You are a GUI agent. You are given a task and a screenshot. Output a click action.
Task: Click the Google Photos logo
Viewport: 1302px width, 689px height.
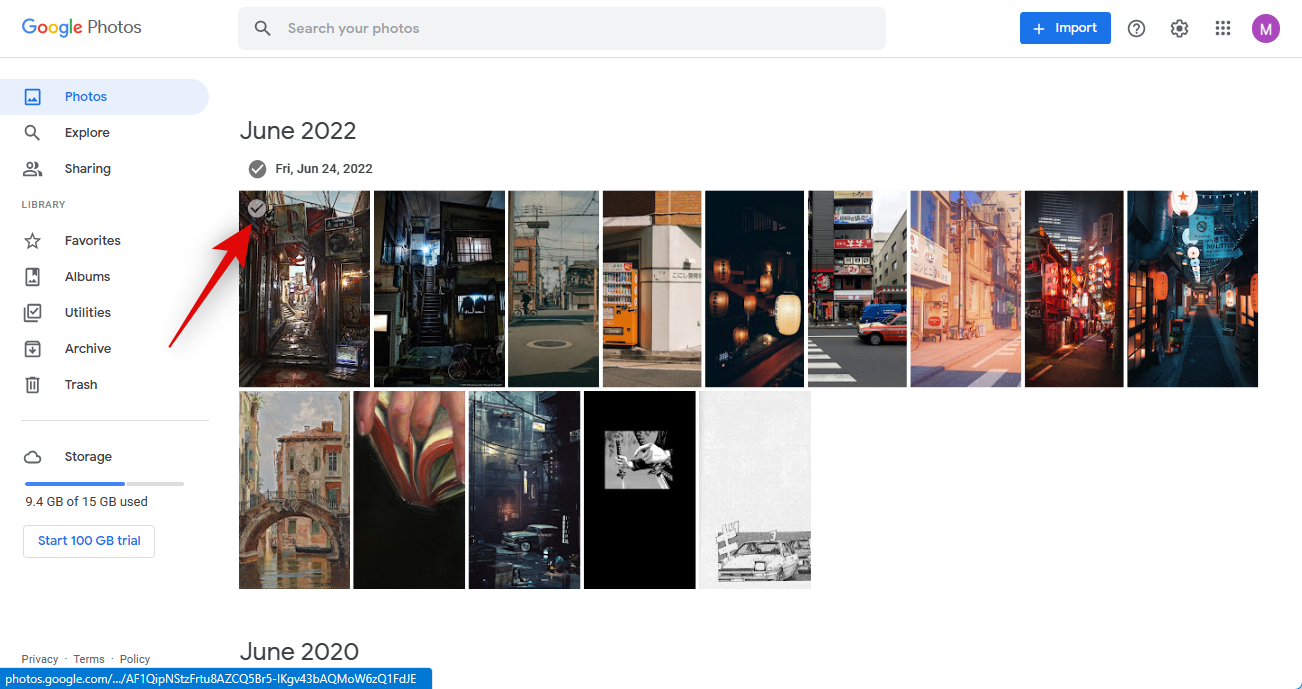(x=82, y=28)
